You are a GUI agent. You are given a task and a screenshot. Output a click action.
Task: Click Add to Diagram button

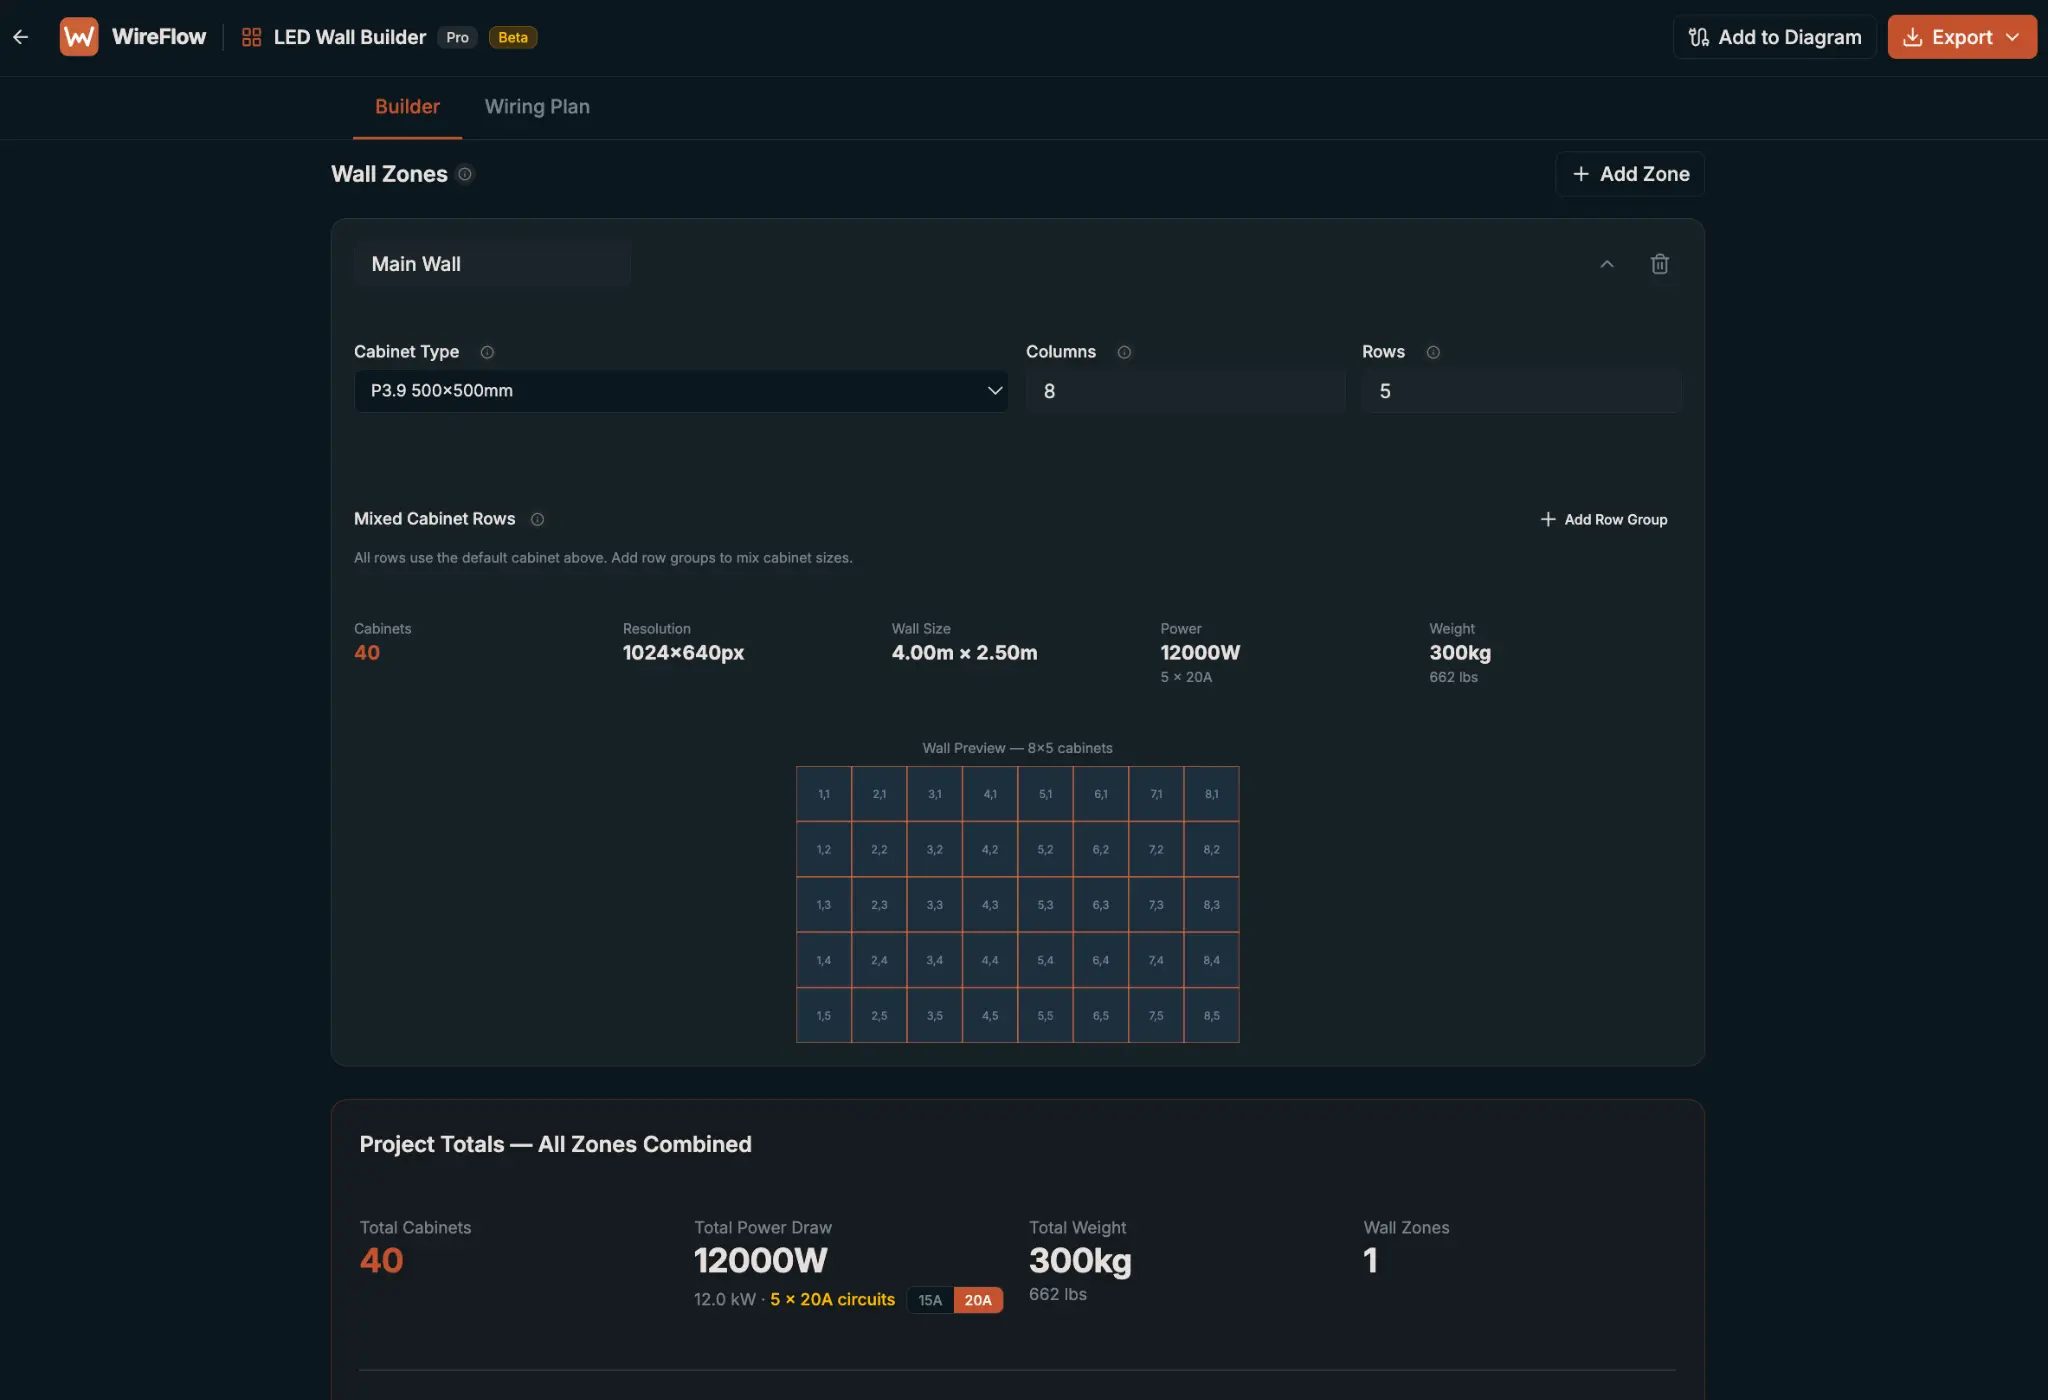pyautogui.click(x=1775, y=37)
